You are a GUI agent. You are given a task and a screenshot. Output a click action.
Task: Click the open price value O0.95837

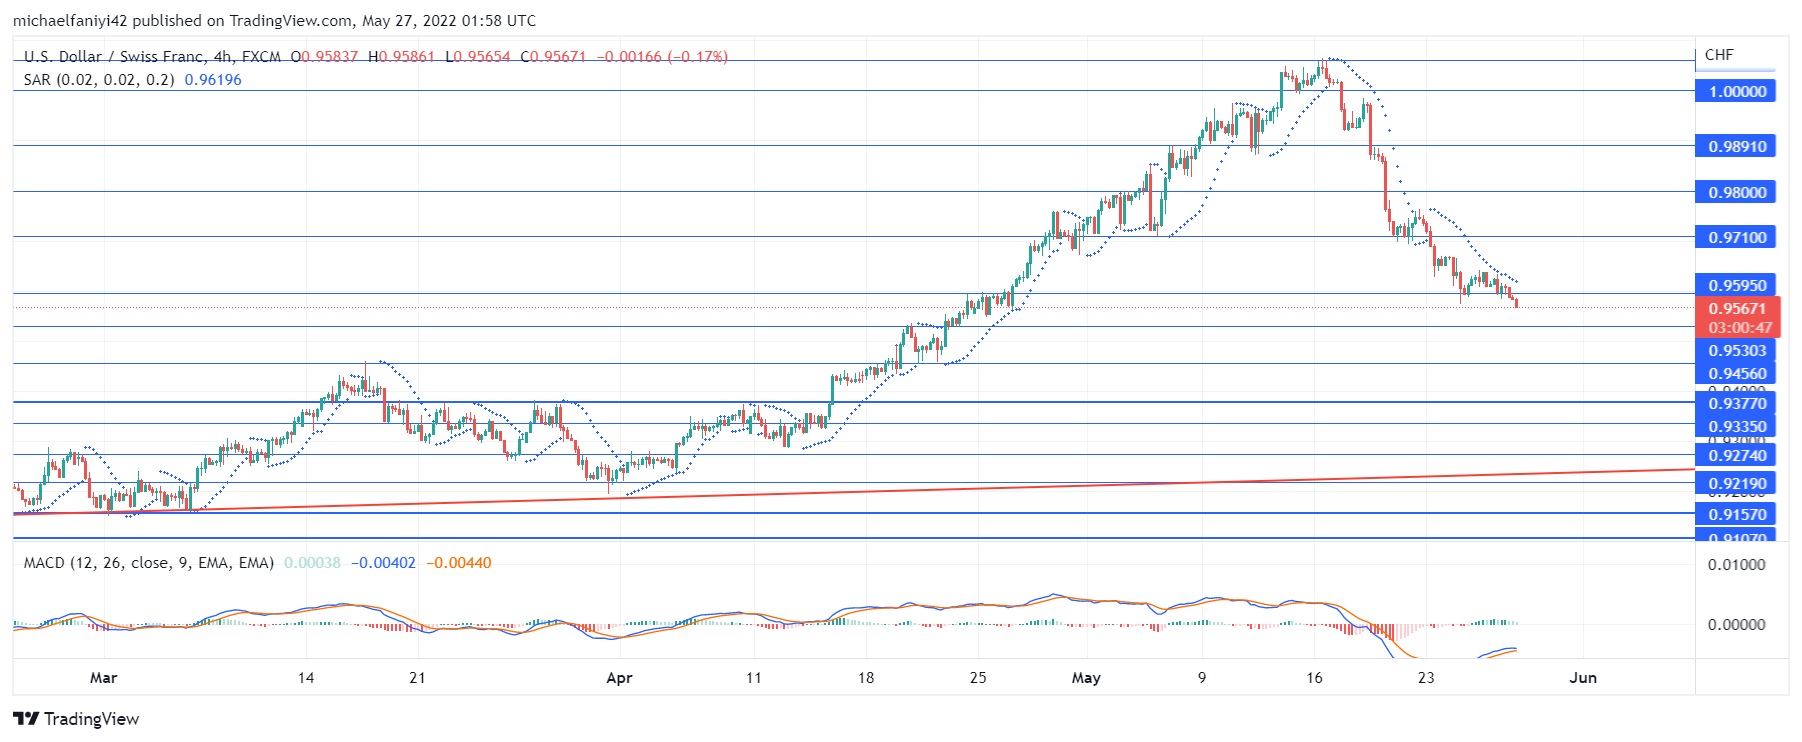pos(324,57)
